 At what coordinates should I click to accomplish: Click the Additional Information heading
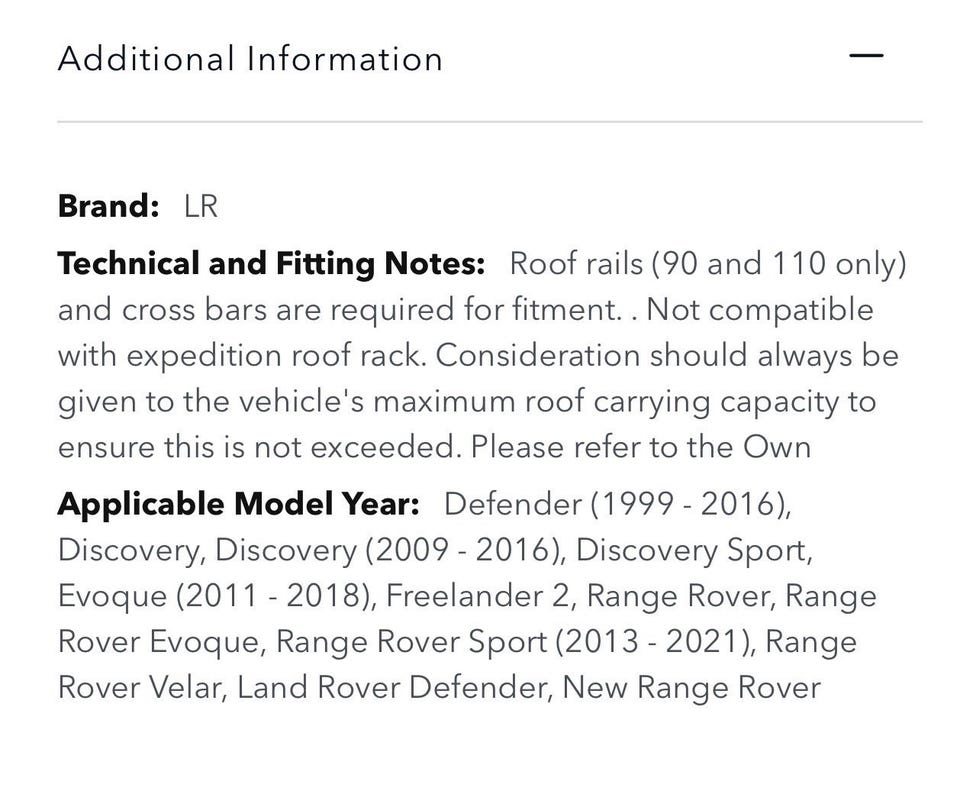(x=250, y=59)
